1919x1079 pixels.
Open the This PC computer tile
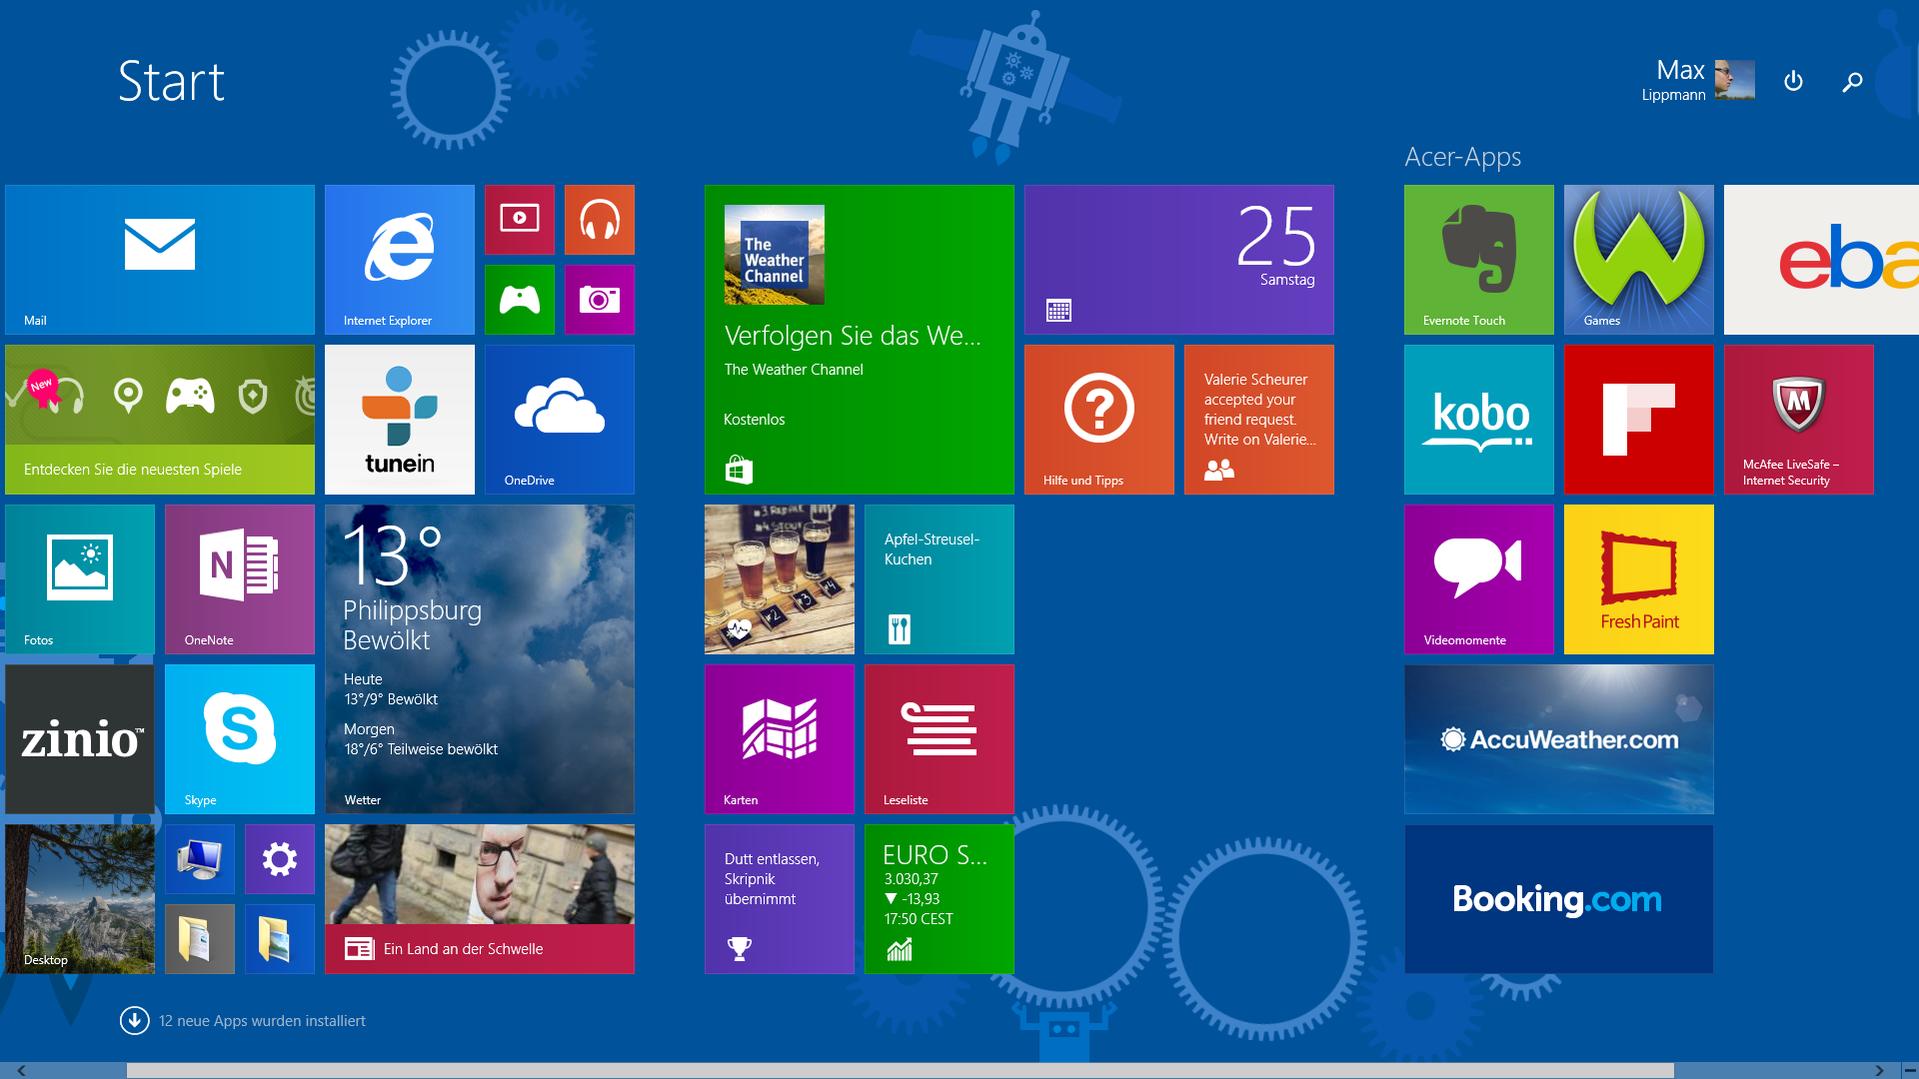click(x=200, y=860)
